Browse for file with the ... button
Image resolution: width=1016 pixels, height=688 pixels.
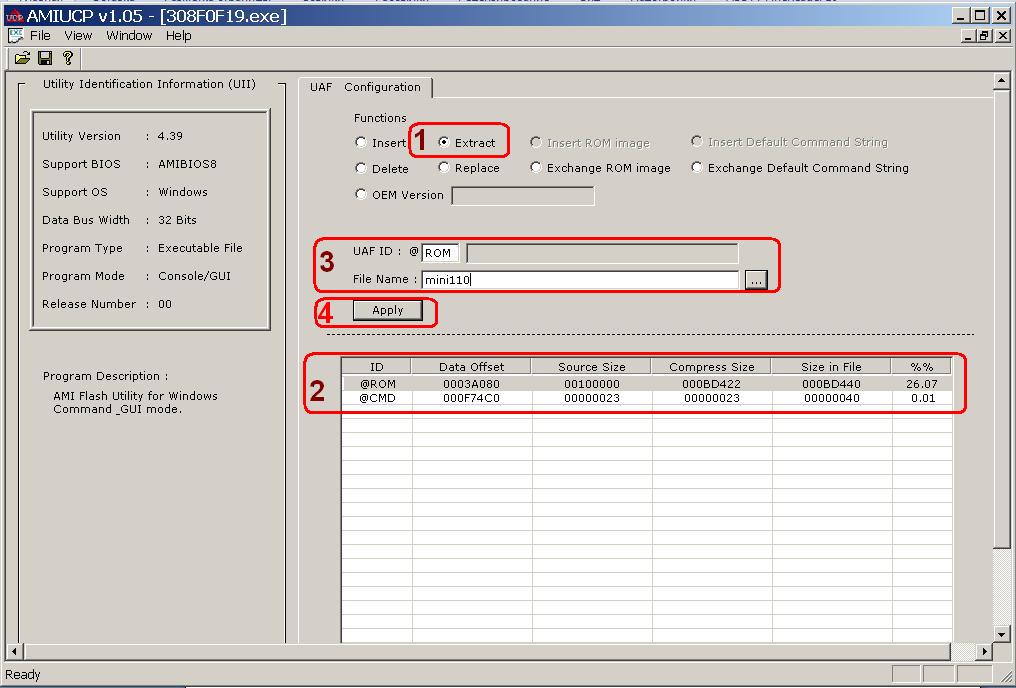(756, 281)
